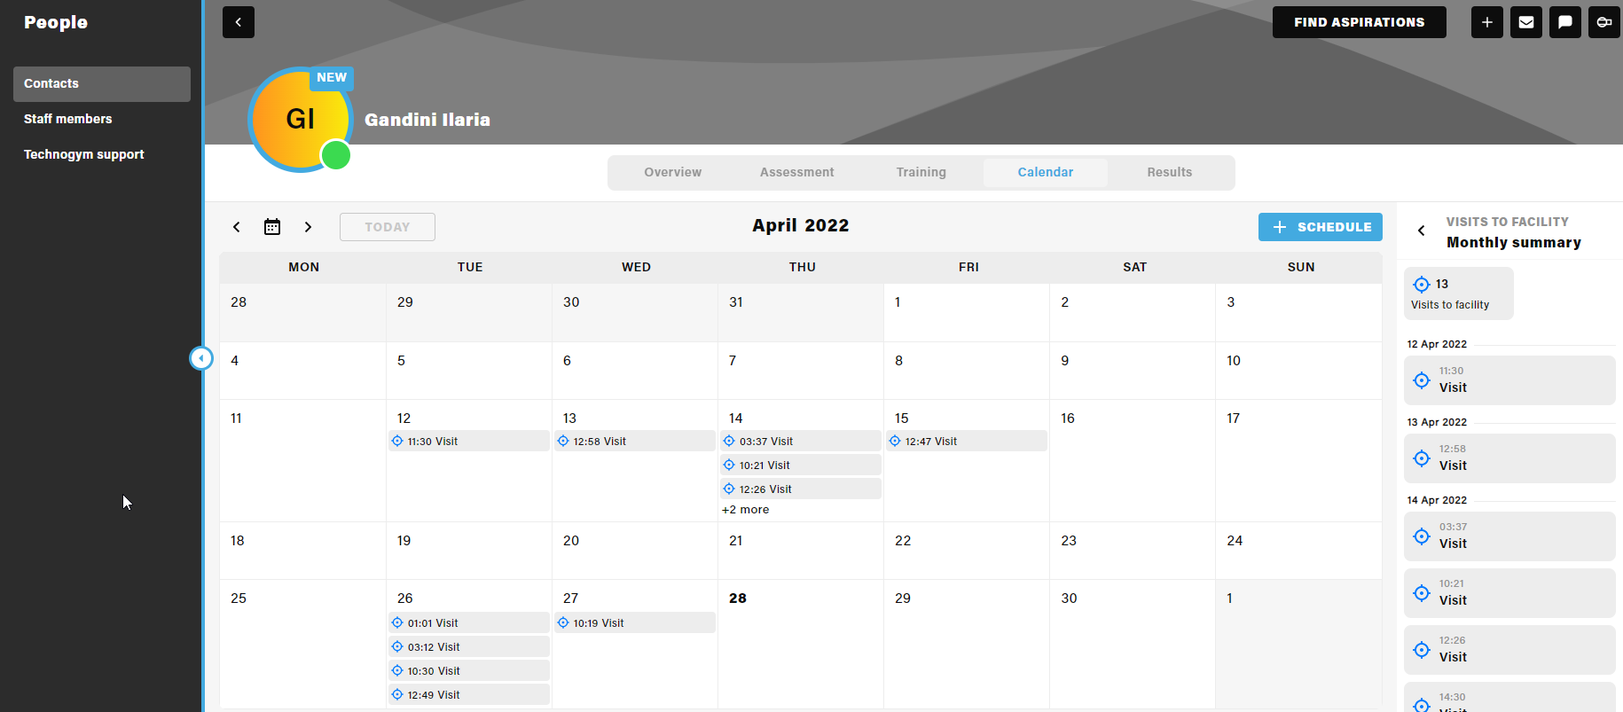Click the SCHEDULE button
Screen dimensions: 1623x712
(x=1320, y=227)
